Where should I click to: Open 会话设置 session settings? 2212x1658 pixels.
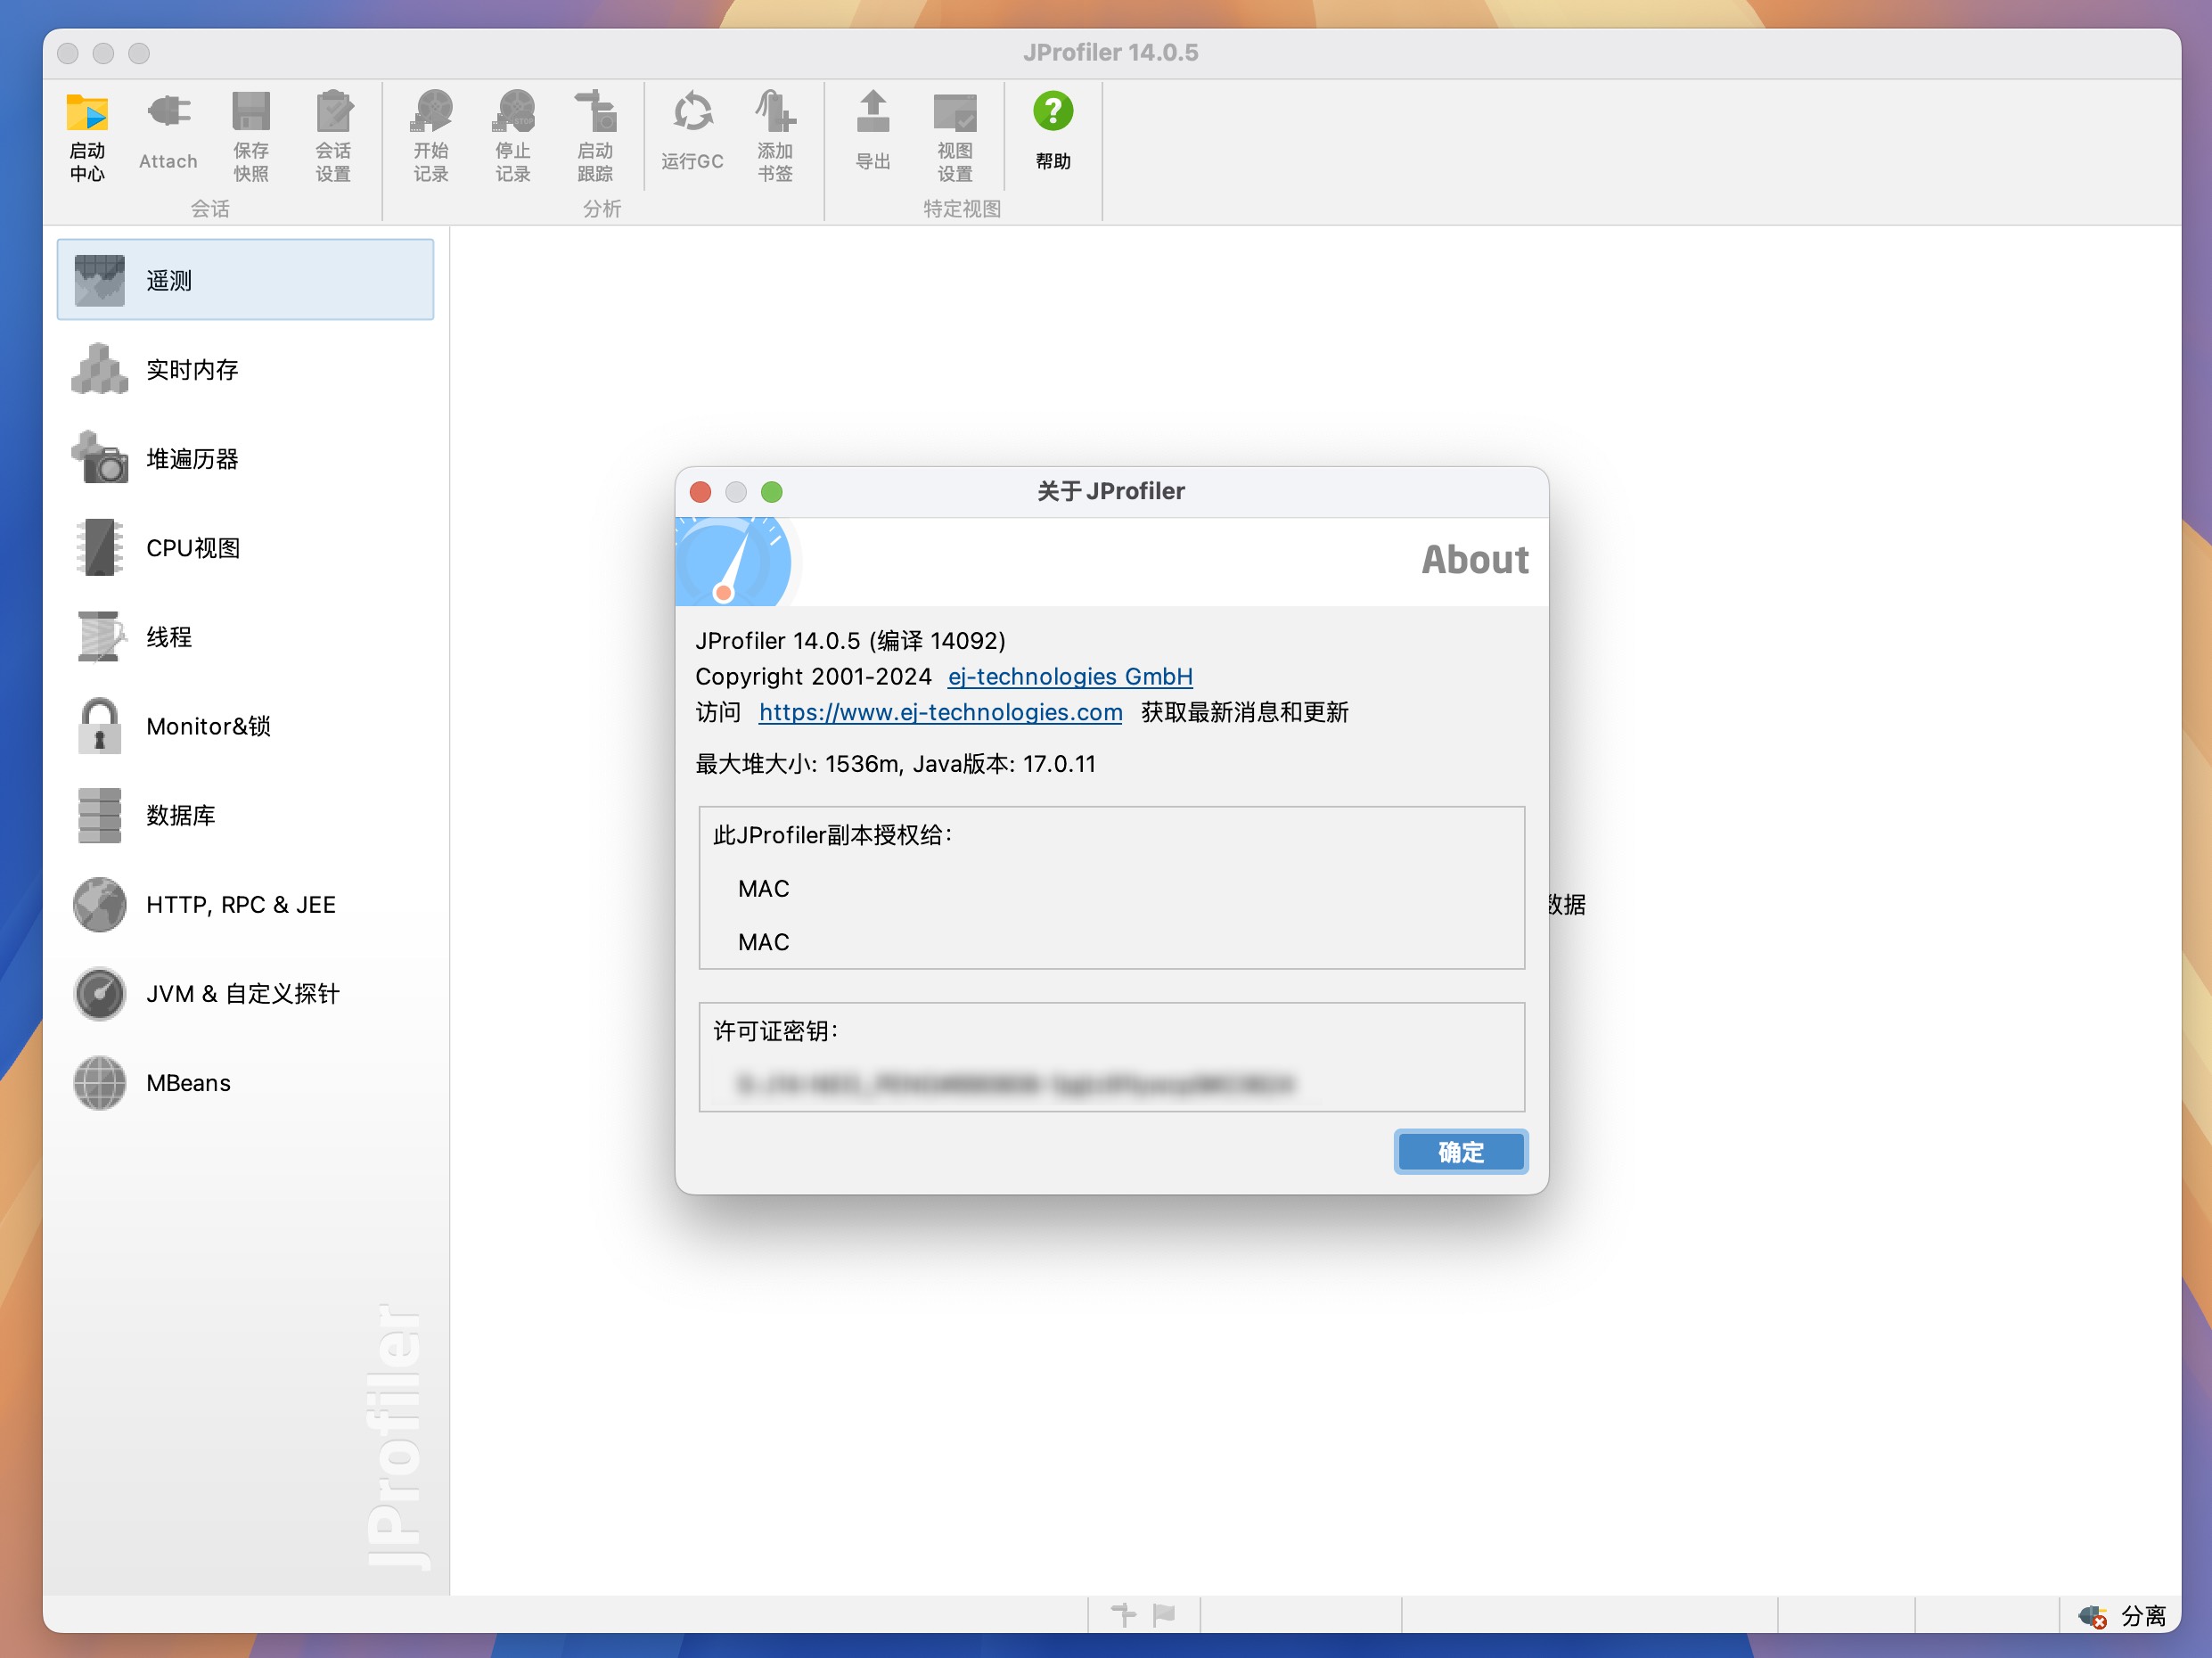coord(333,136)
